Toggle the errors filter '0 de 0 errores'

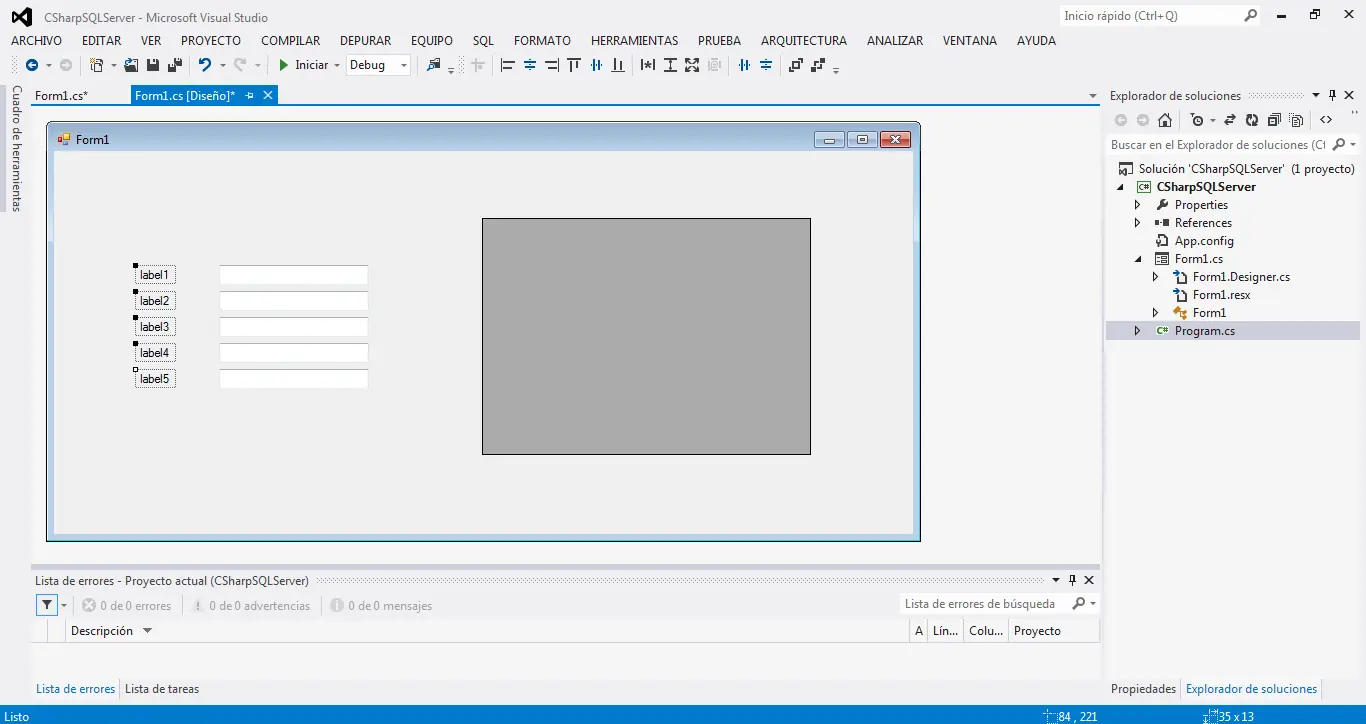point(127,606)
